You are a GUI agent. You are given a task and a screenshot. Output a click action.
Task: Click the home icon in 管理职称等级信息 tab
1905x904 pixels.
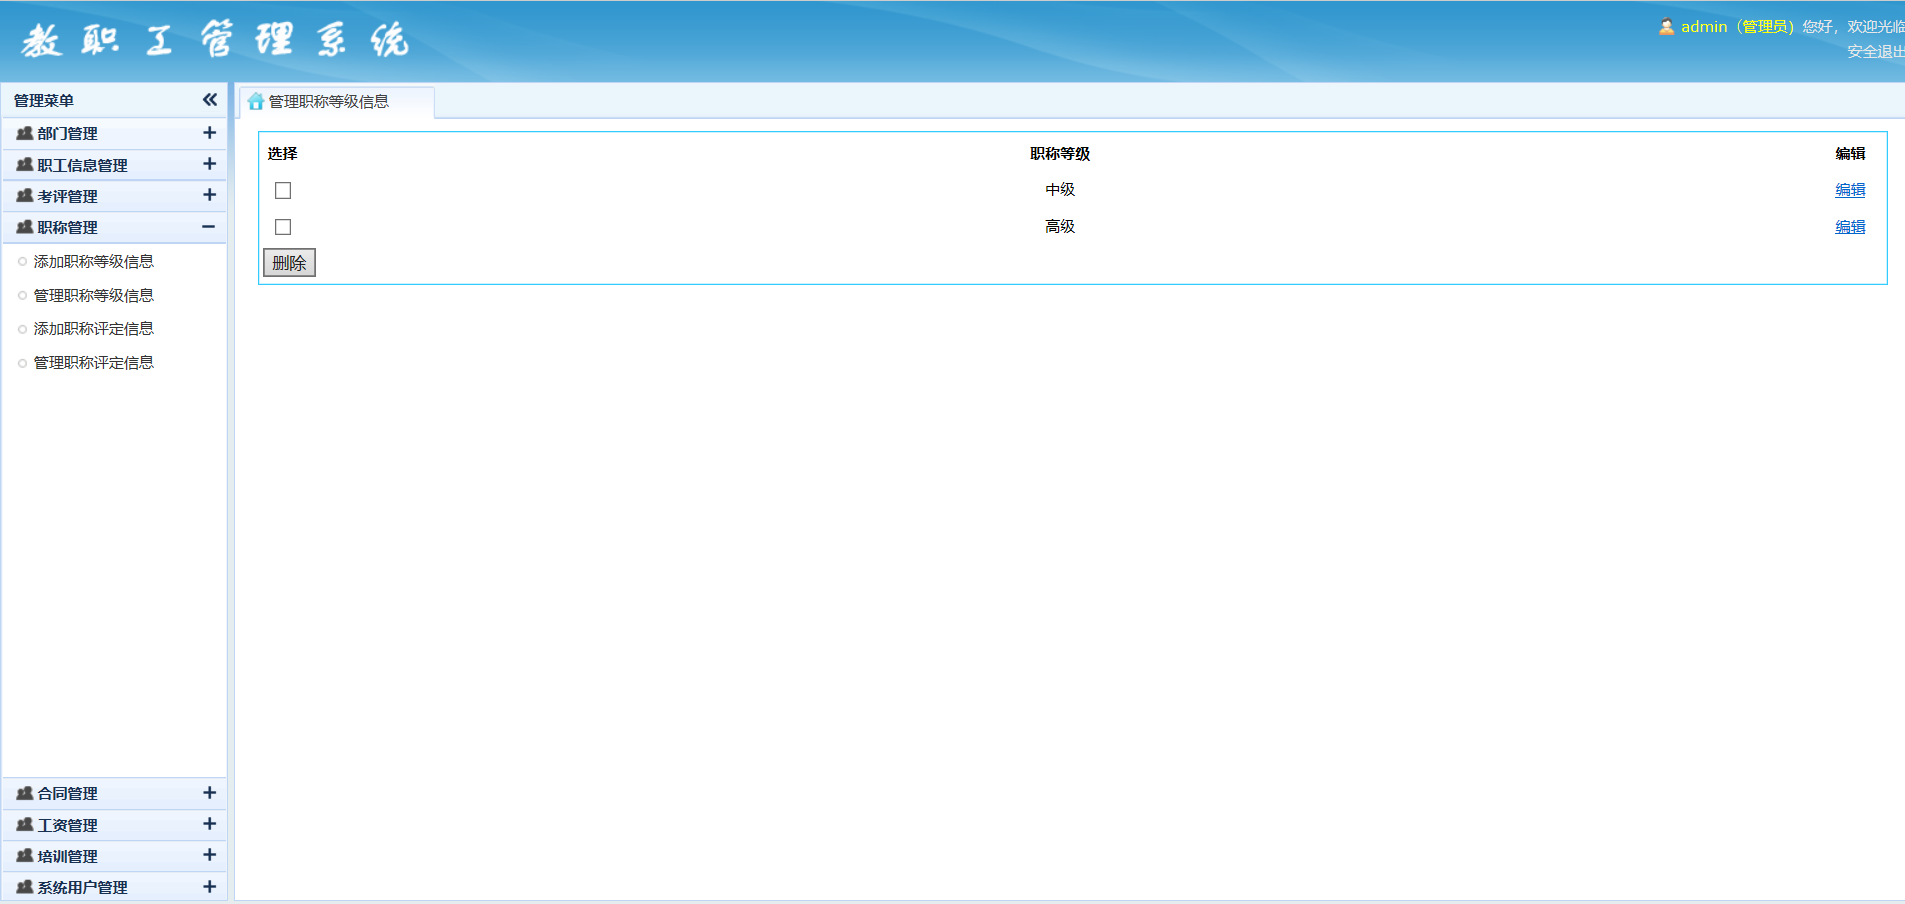pyautogui.click(x=256, y=101)
